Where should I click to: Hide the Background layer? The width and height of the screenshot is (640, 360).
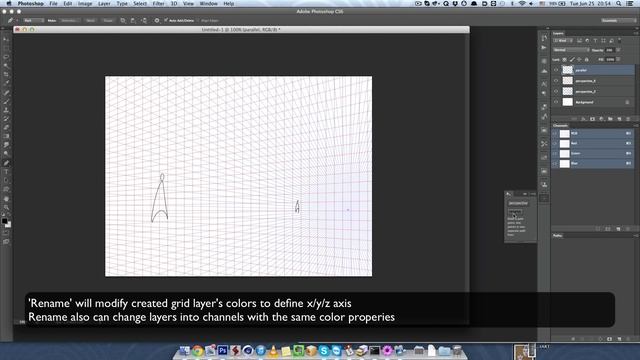[x=556, y=102]
